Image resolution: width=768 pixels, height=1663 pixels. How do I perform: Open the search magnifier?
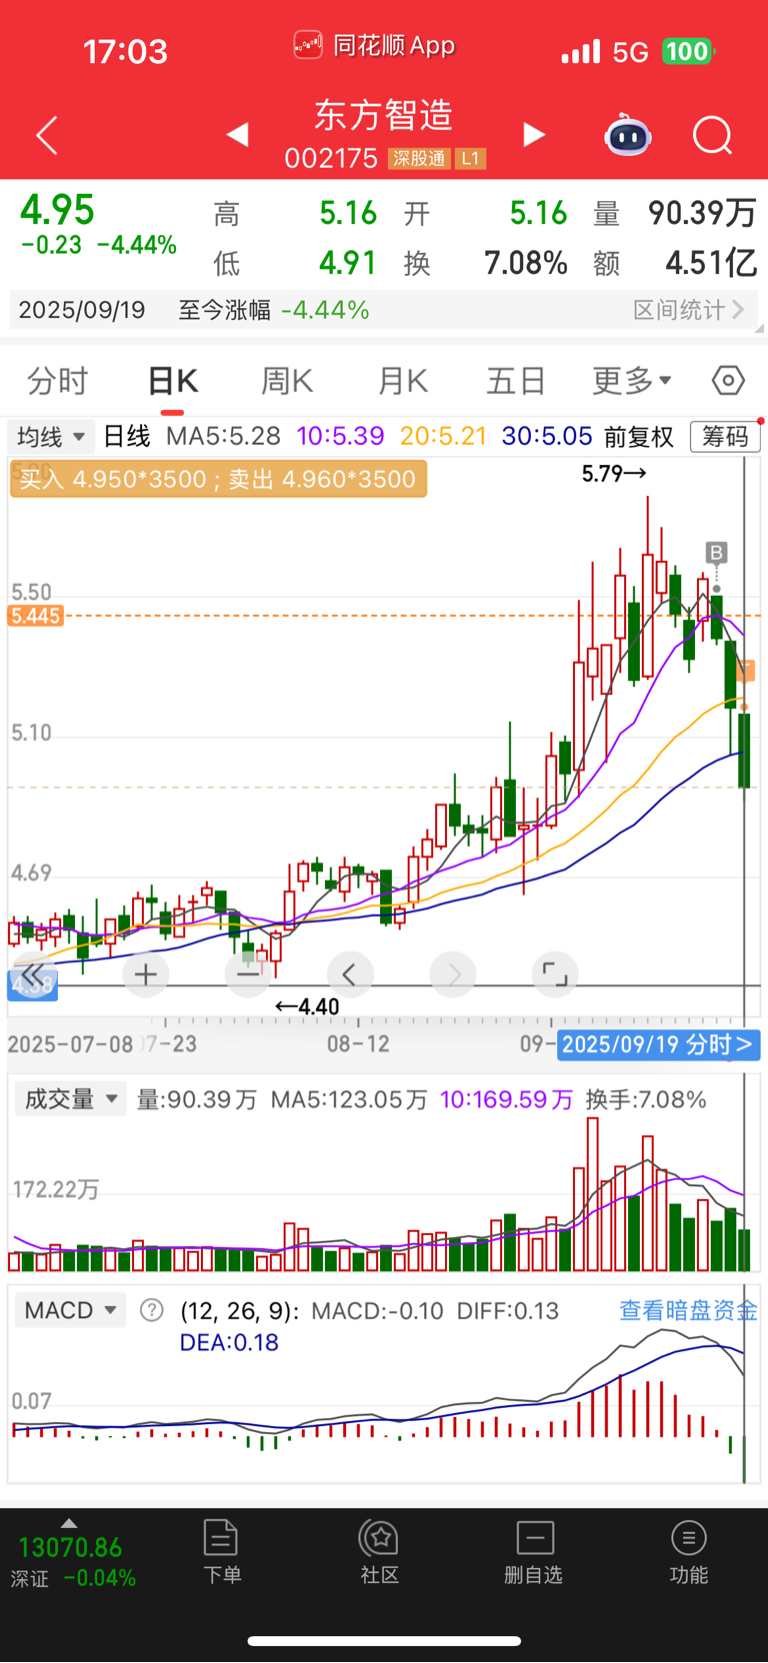(x=713, y=135)
